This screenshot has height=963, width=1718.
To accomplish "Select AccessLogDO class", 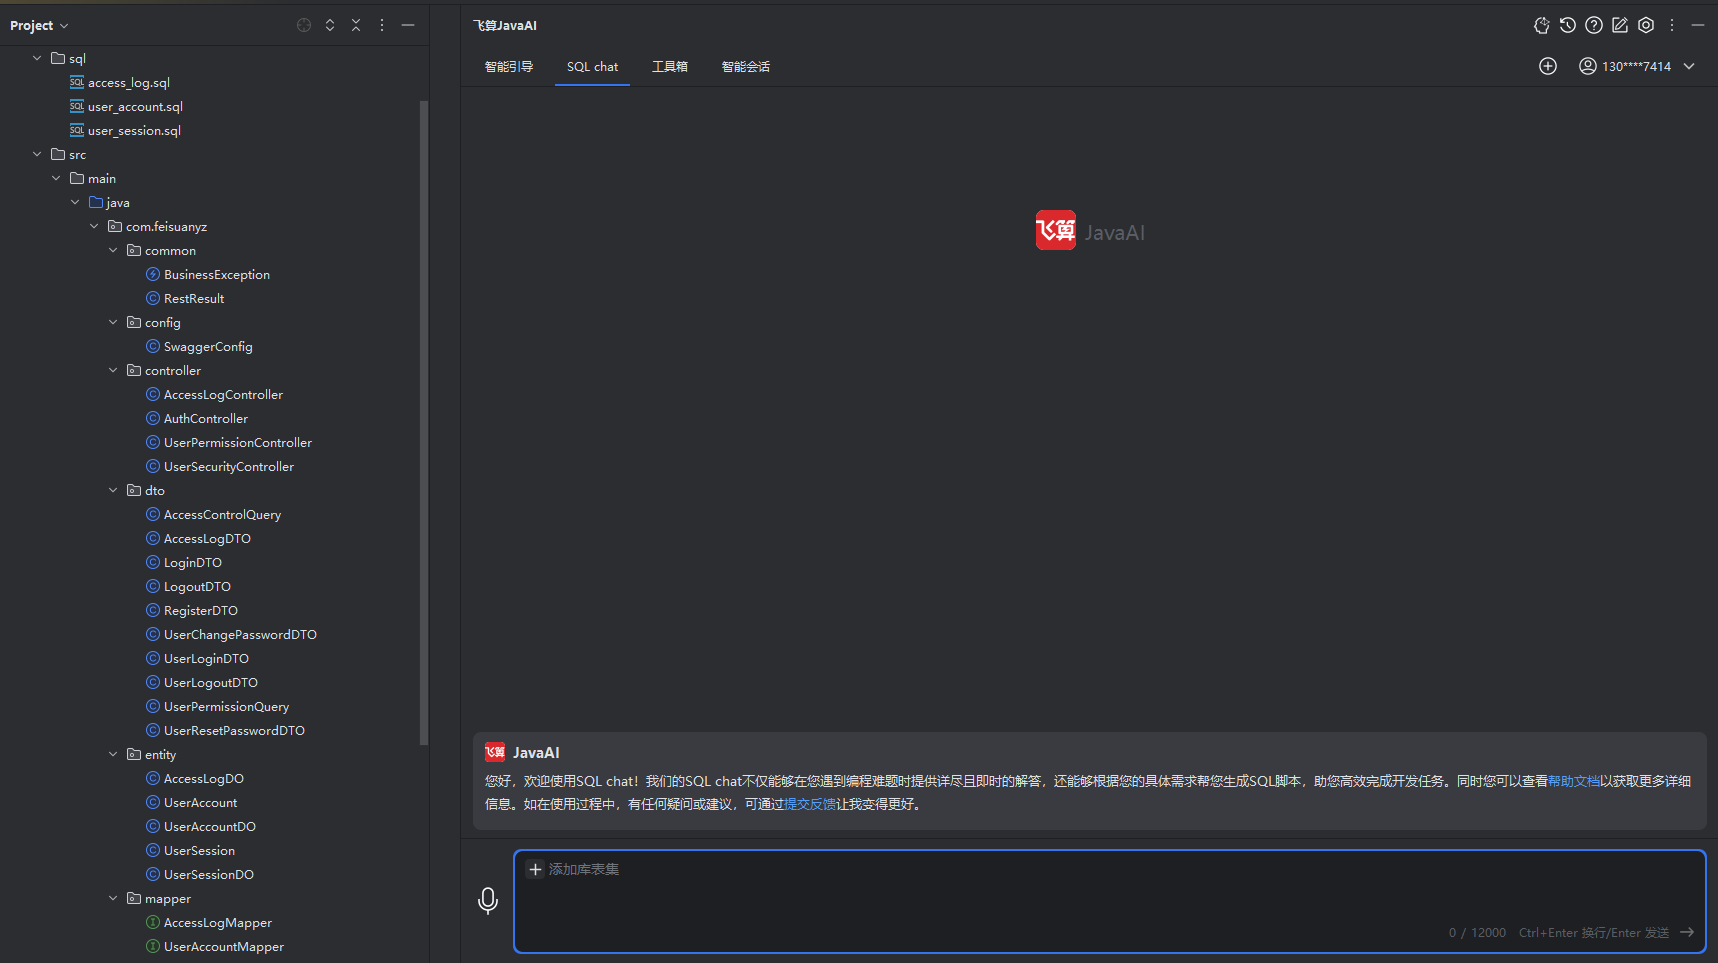I will (203, 778).
